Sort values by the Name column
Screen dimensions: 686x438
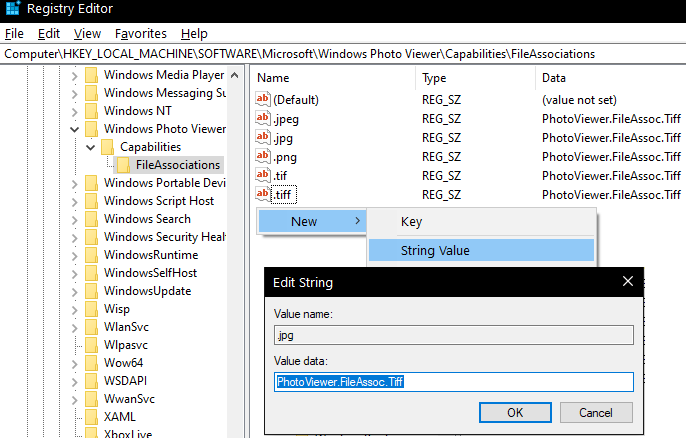click(x=334, y=78)
